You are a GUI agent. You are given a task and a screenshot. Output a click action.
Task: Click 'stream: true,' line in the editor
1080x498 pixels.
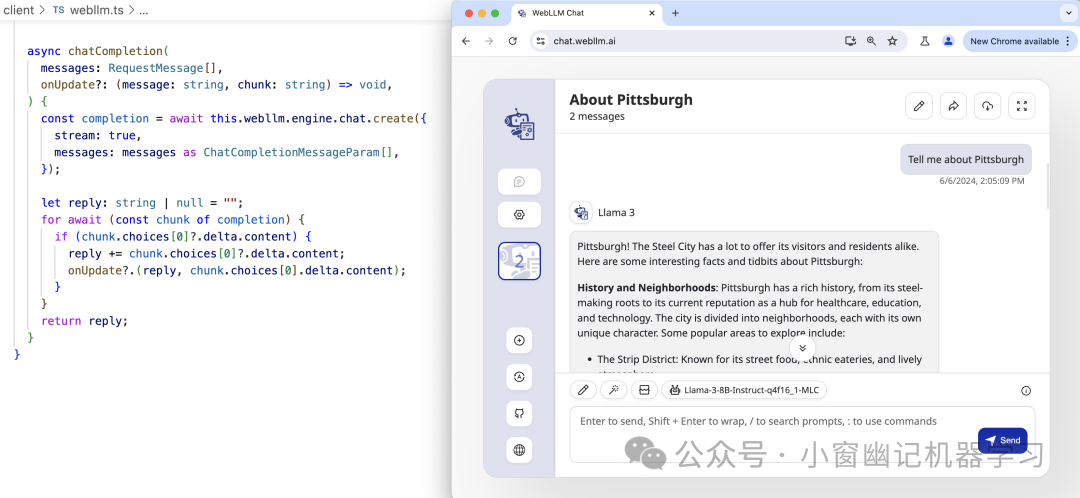pos(98,135)
